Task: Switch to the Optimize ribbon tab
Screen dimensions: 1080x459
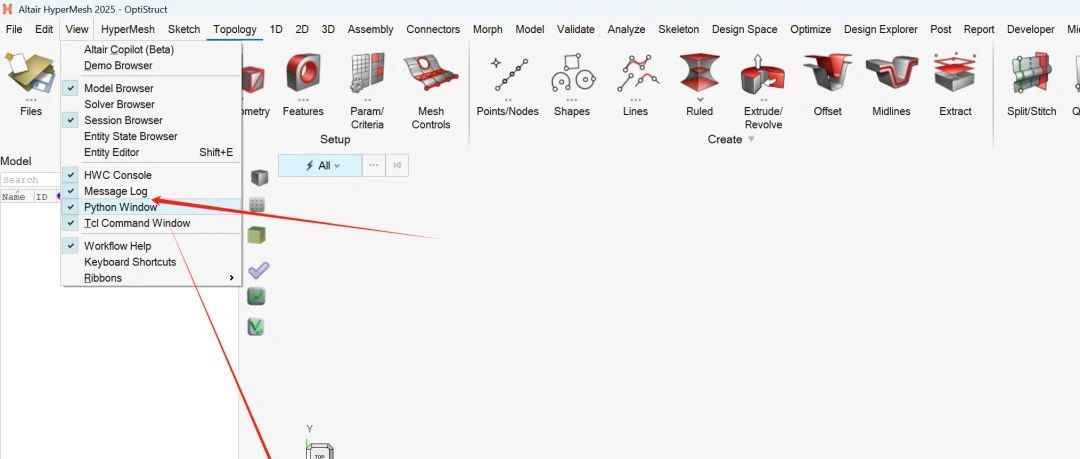Action: pos(811,30)
